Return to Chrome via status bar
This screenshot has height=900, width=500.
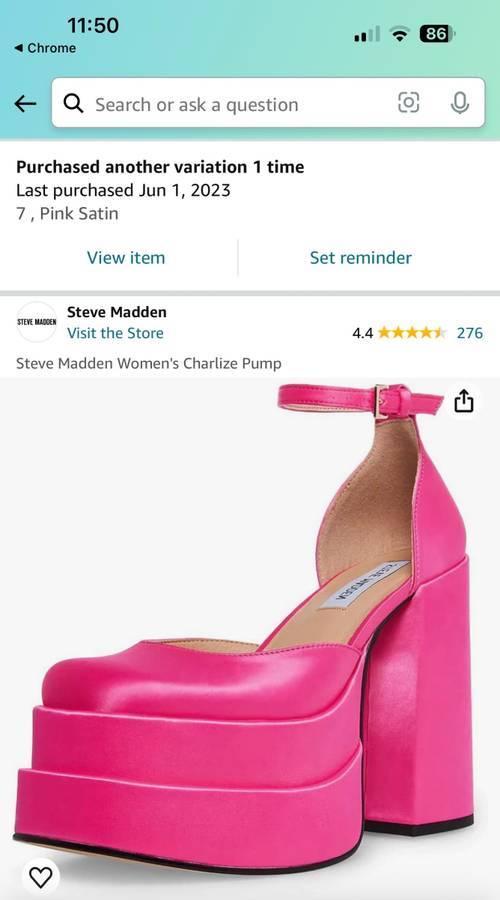[45, 48]
